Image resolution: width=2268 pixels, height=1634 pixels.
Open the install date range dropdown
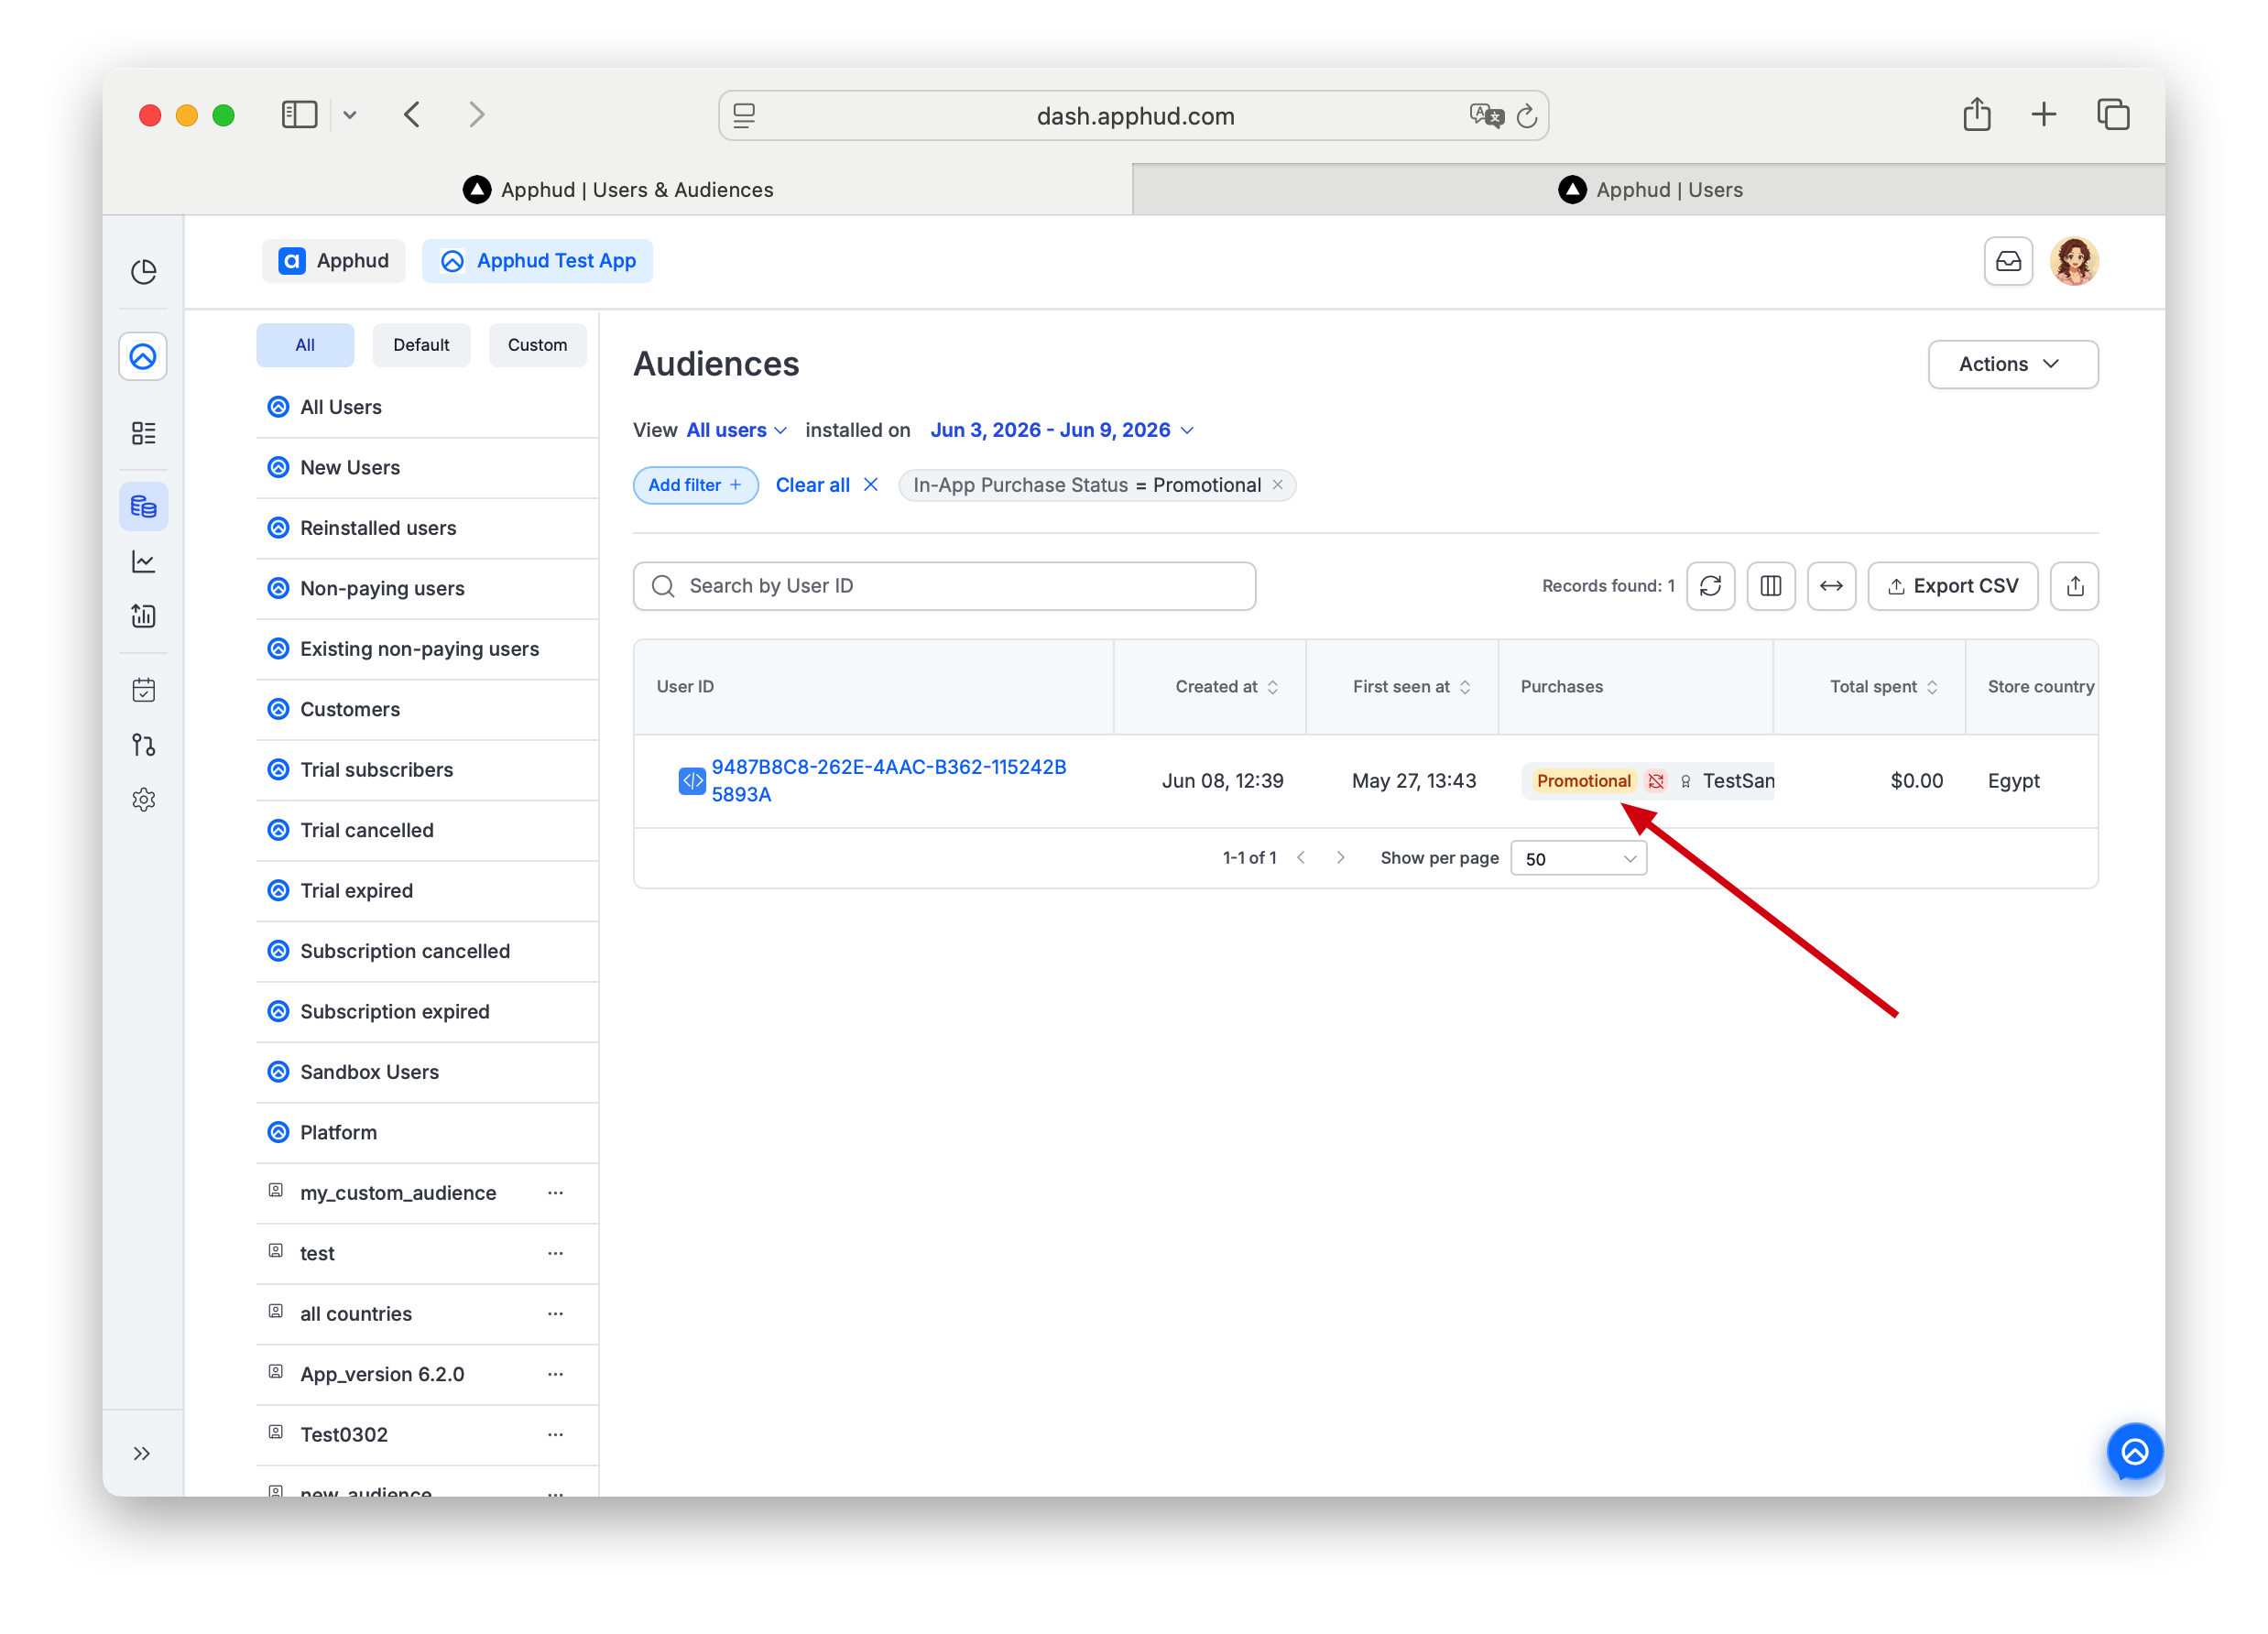[x=1062, y=430]
